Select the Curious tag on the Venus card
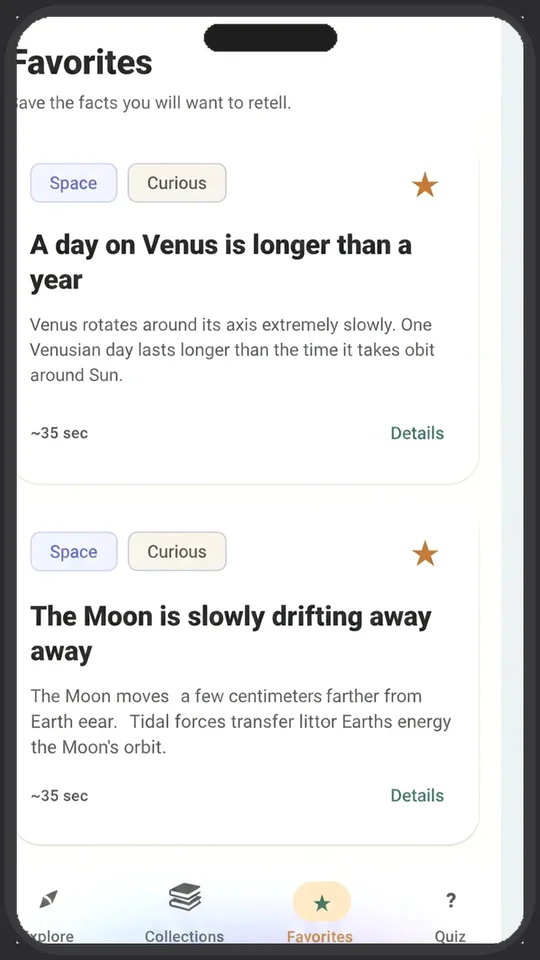This screenshot has height=960, width=540. point(177,183)
